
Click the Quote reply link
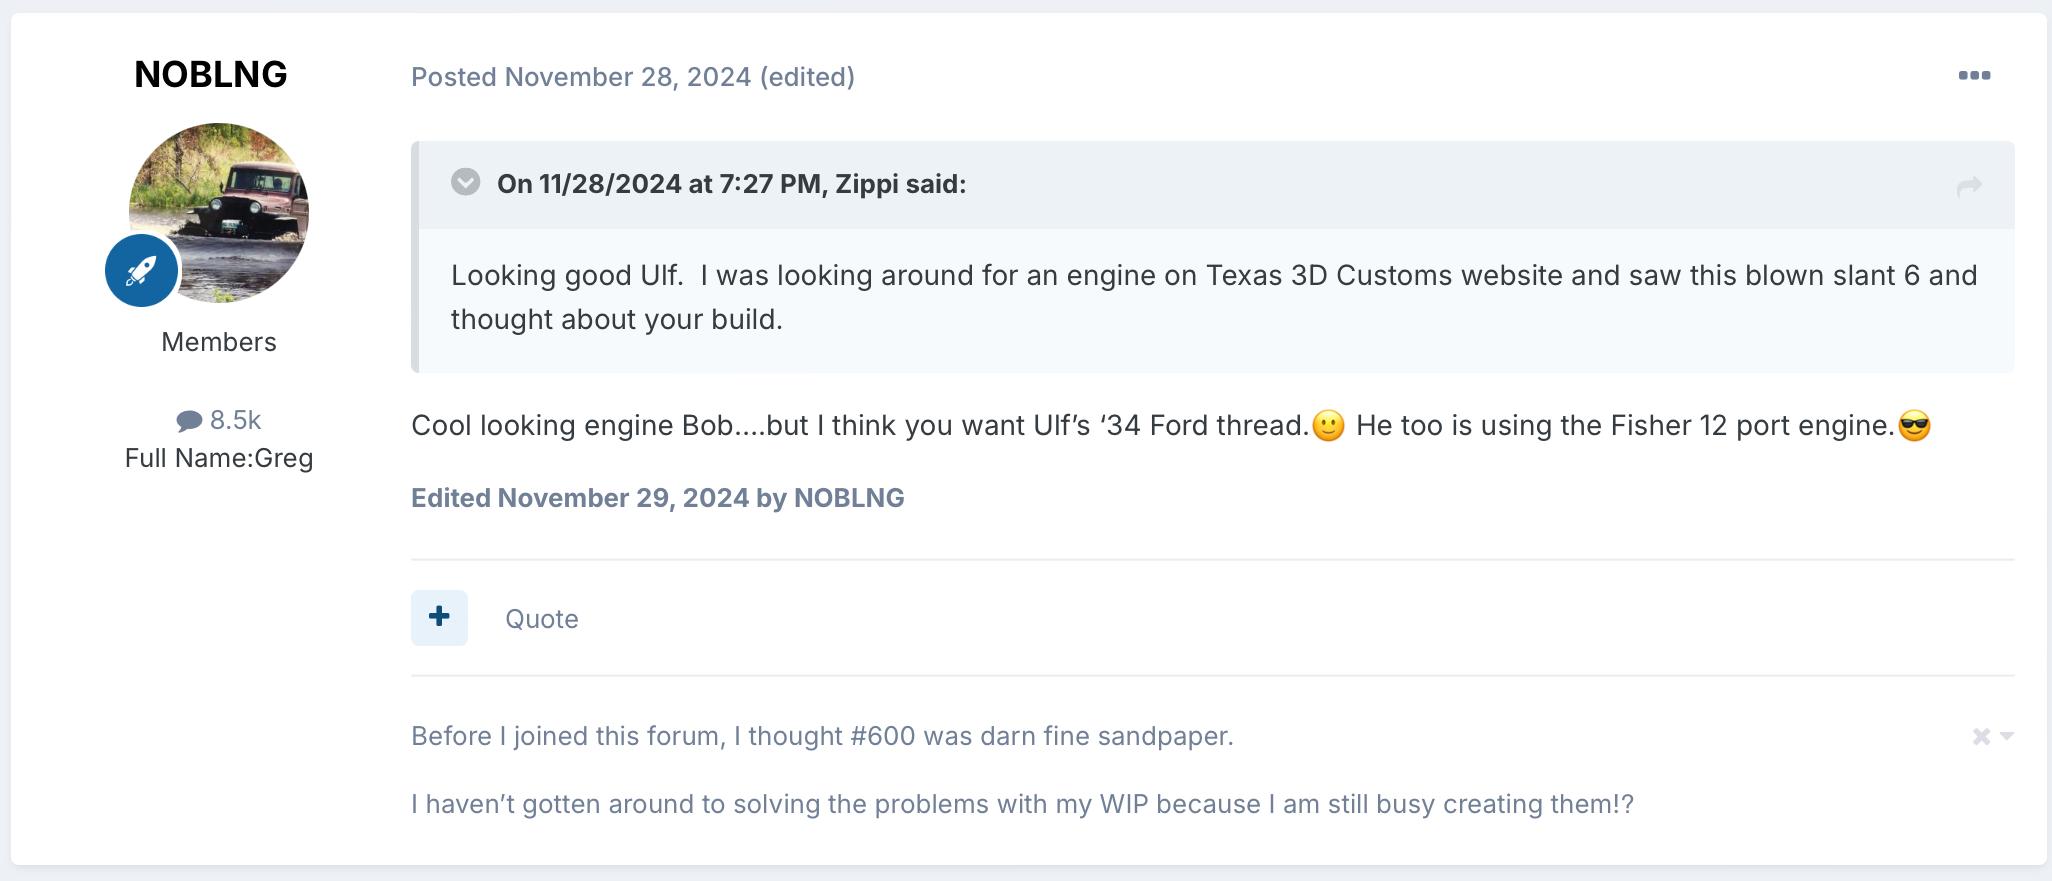point(541,619)
